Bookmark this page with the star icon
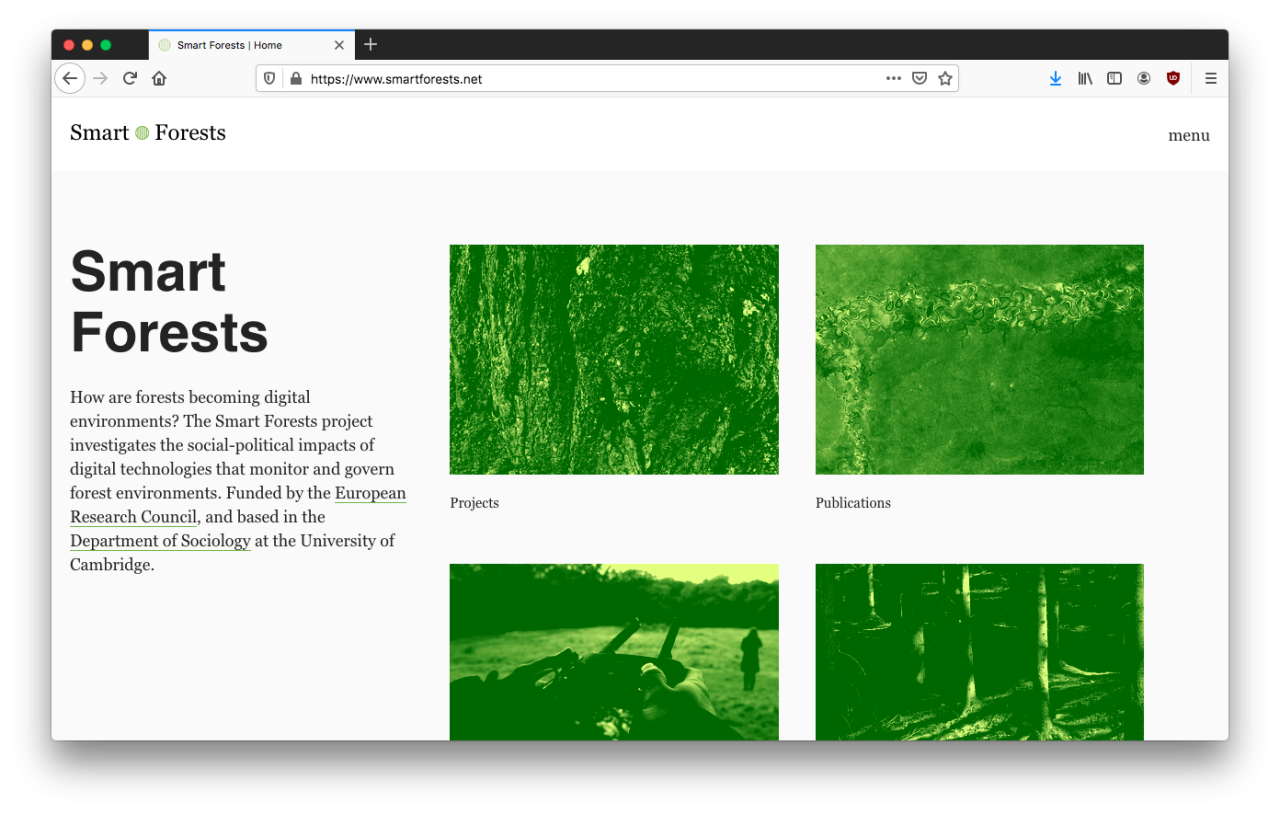1280x814 pixels. (x=945, y=79)
